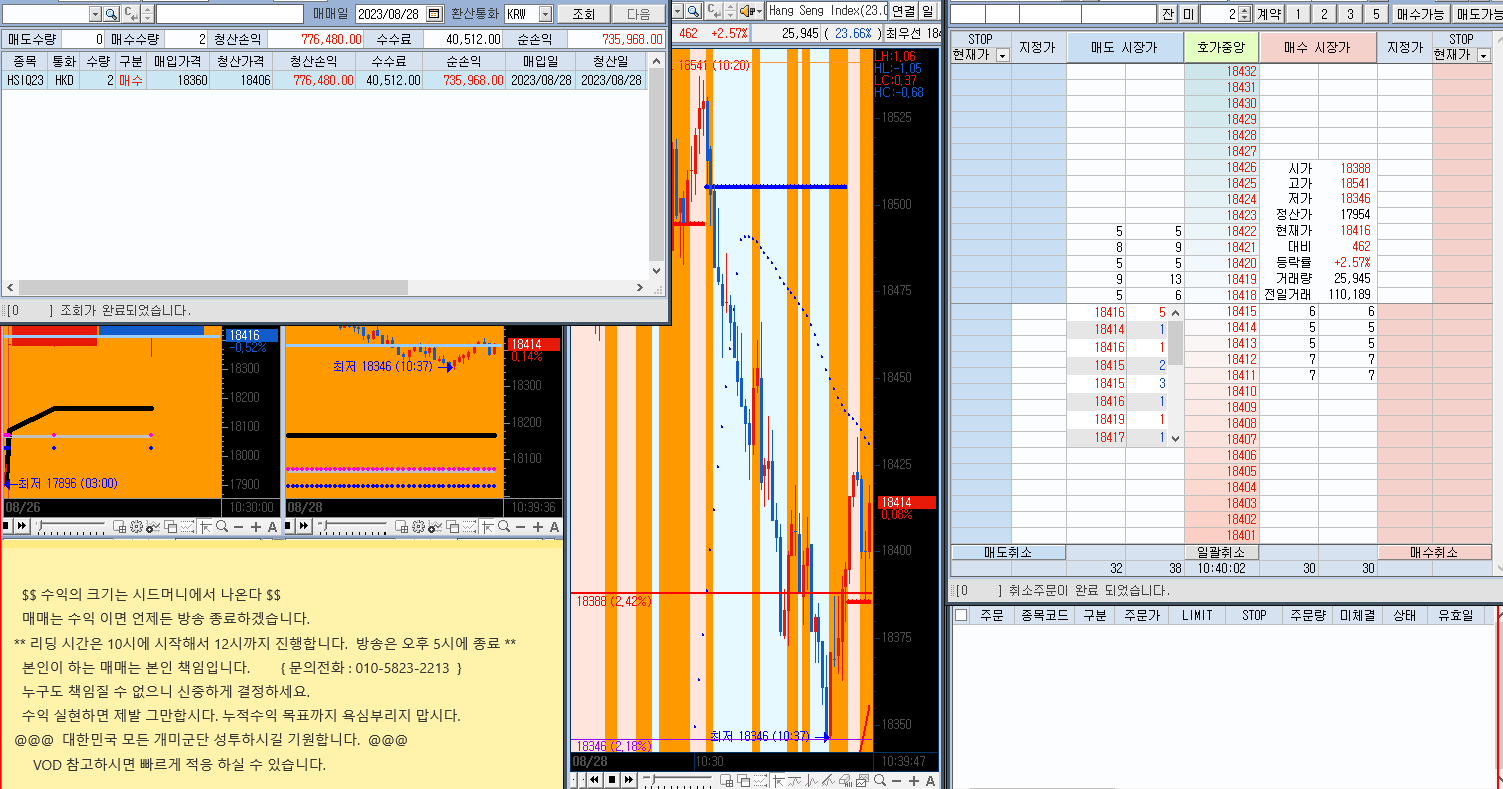Open the account dropdown in the trade history window
Screen dimensions: 1503x789
(95, 14)
